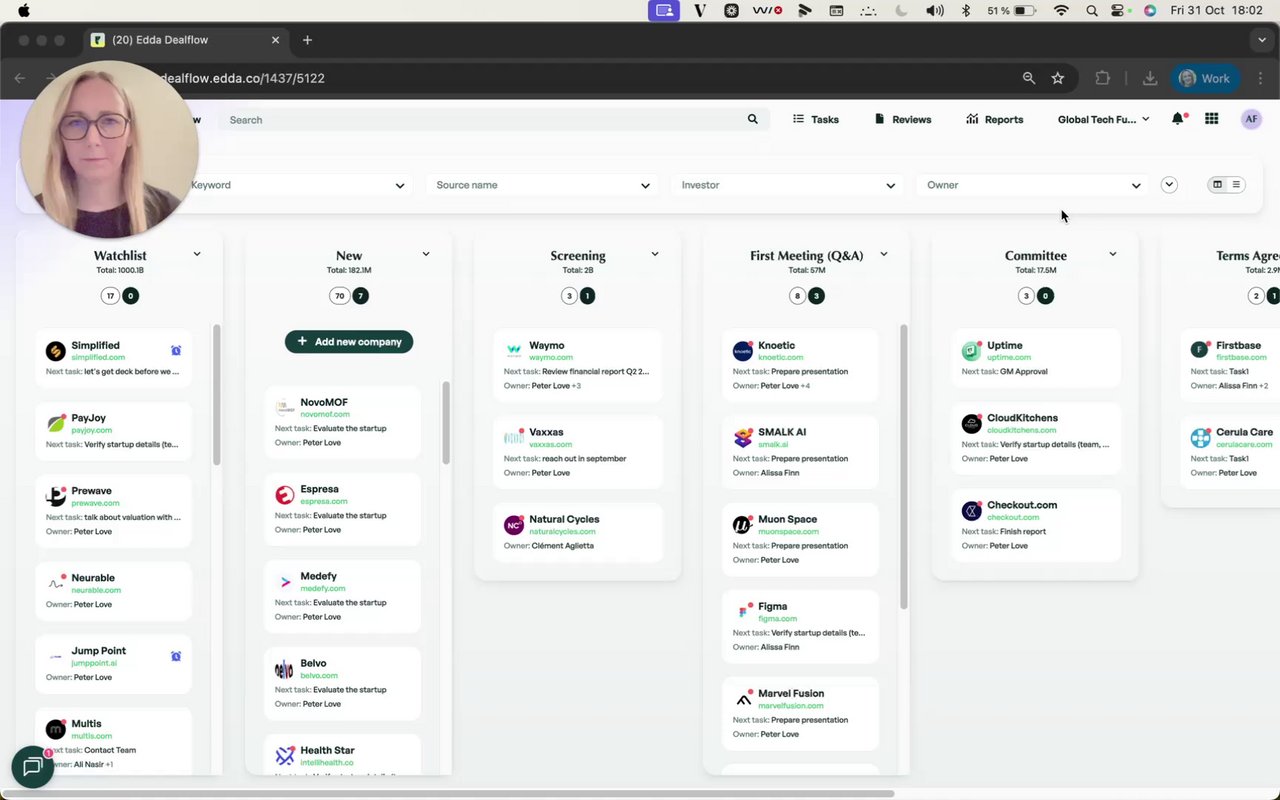The width and height of the screenshot is (1280, 800).
Task: Click the horizontal board scrollbar
Action: [x=447, y=794]
